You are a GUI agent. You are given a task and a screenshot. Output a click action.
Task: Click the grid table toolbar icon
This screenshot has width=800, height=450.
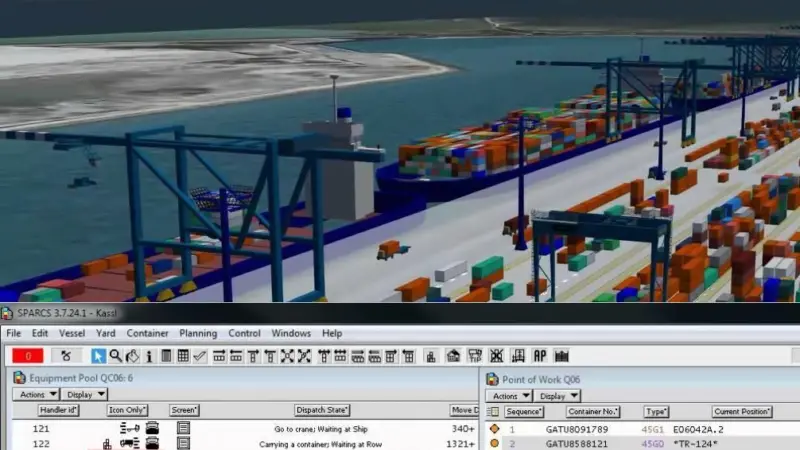pyautogui.click(x=183, y=356)
